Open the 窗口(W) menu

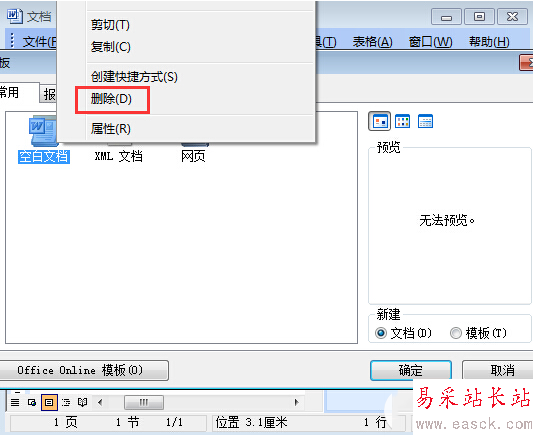[x=430, y=42]
